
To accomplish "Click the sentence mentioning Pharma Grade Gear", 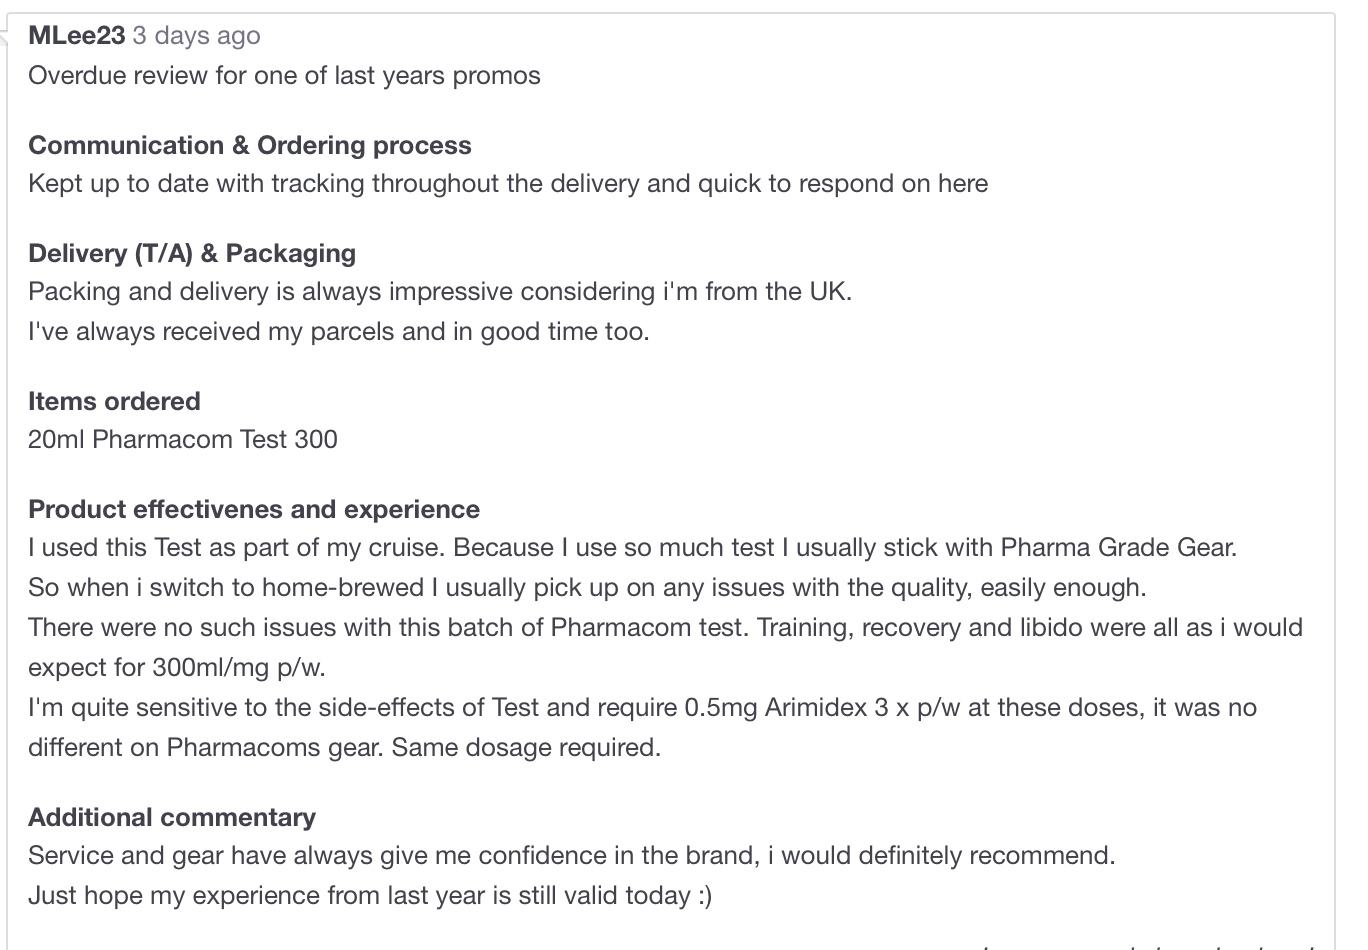I will (x=632, y=548).
